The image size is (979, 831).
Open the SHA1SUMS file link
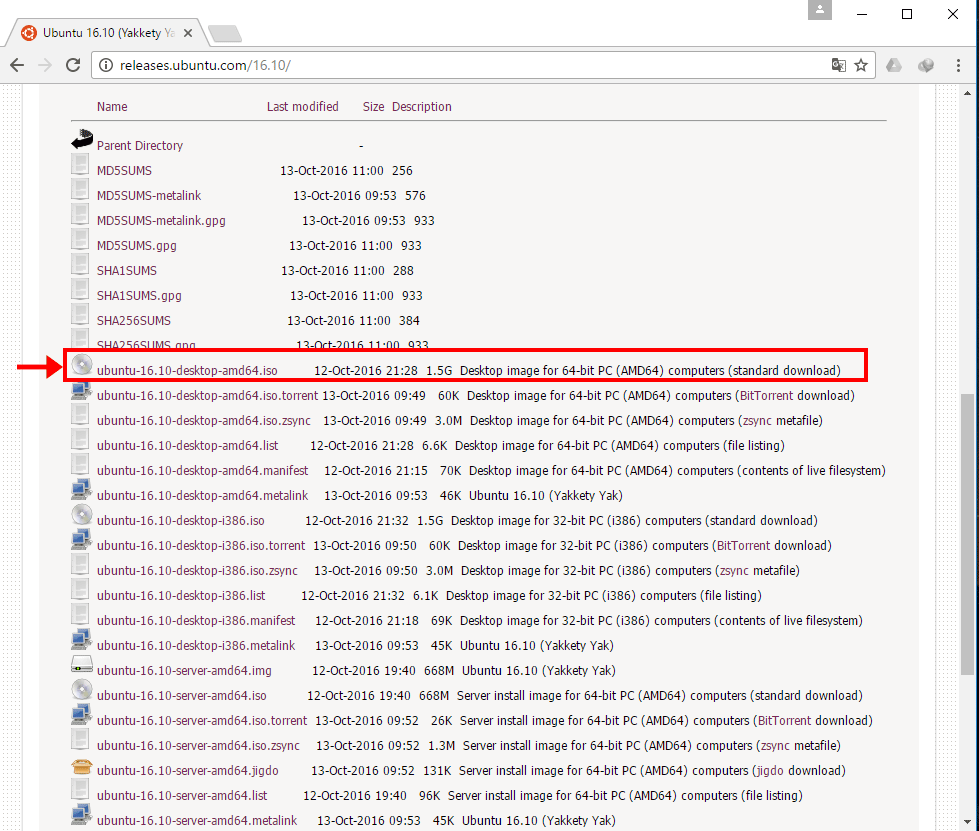tap(127, 270)
